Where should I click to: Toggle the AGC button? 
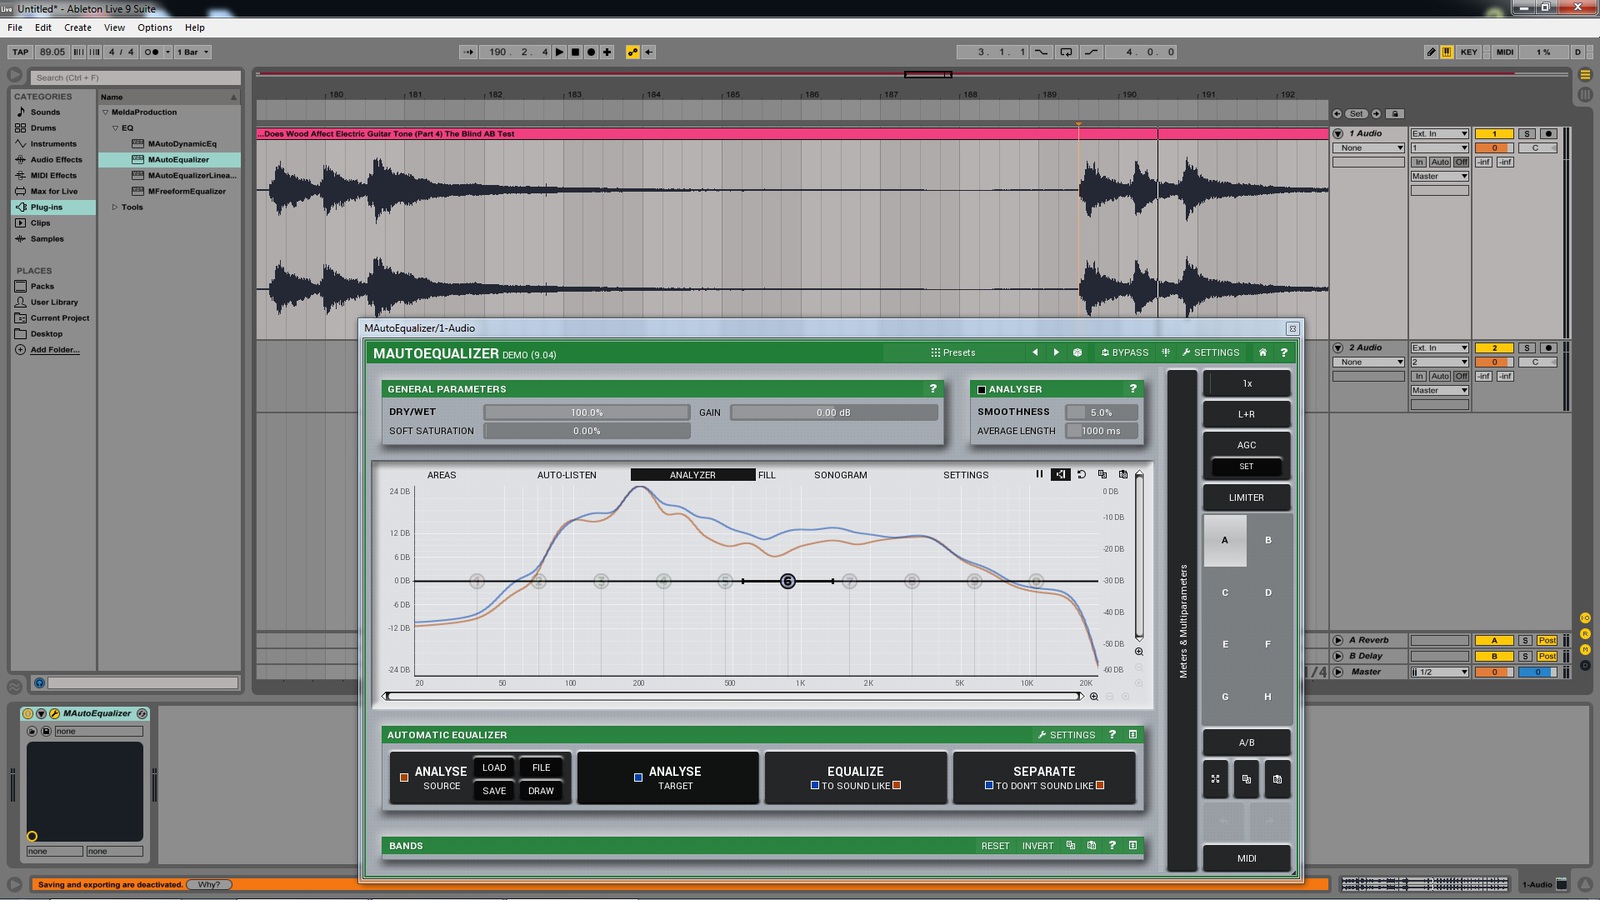click(x=1246, y=445)
